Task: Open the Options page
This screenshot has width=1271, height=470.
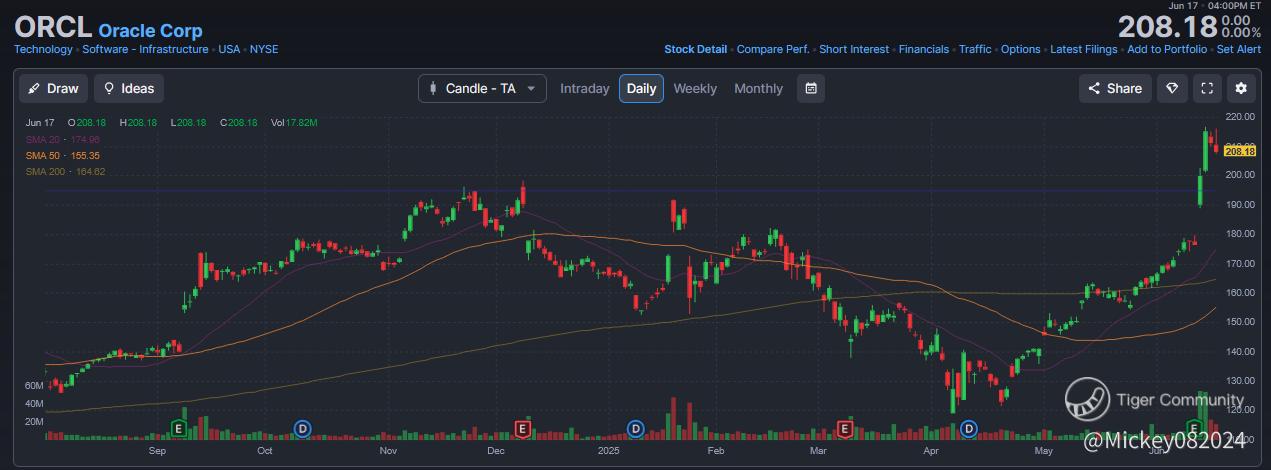Action: click(x=1021, y=49)
